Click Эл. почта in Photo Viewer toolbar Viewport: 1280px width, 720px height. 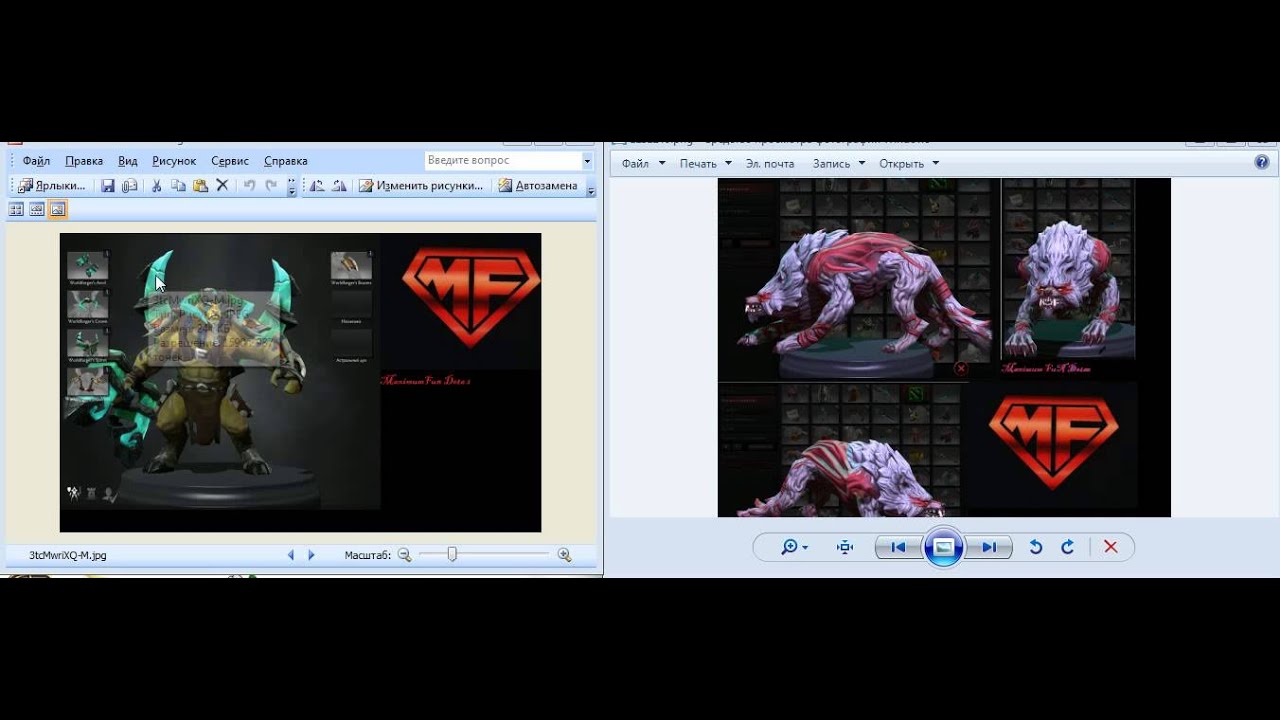click(x=770, y=164)
